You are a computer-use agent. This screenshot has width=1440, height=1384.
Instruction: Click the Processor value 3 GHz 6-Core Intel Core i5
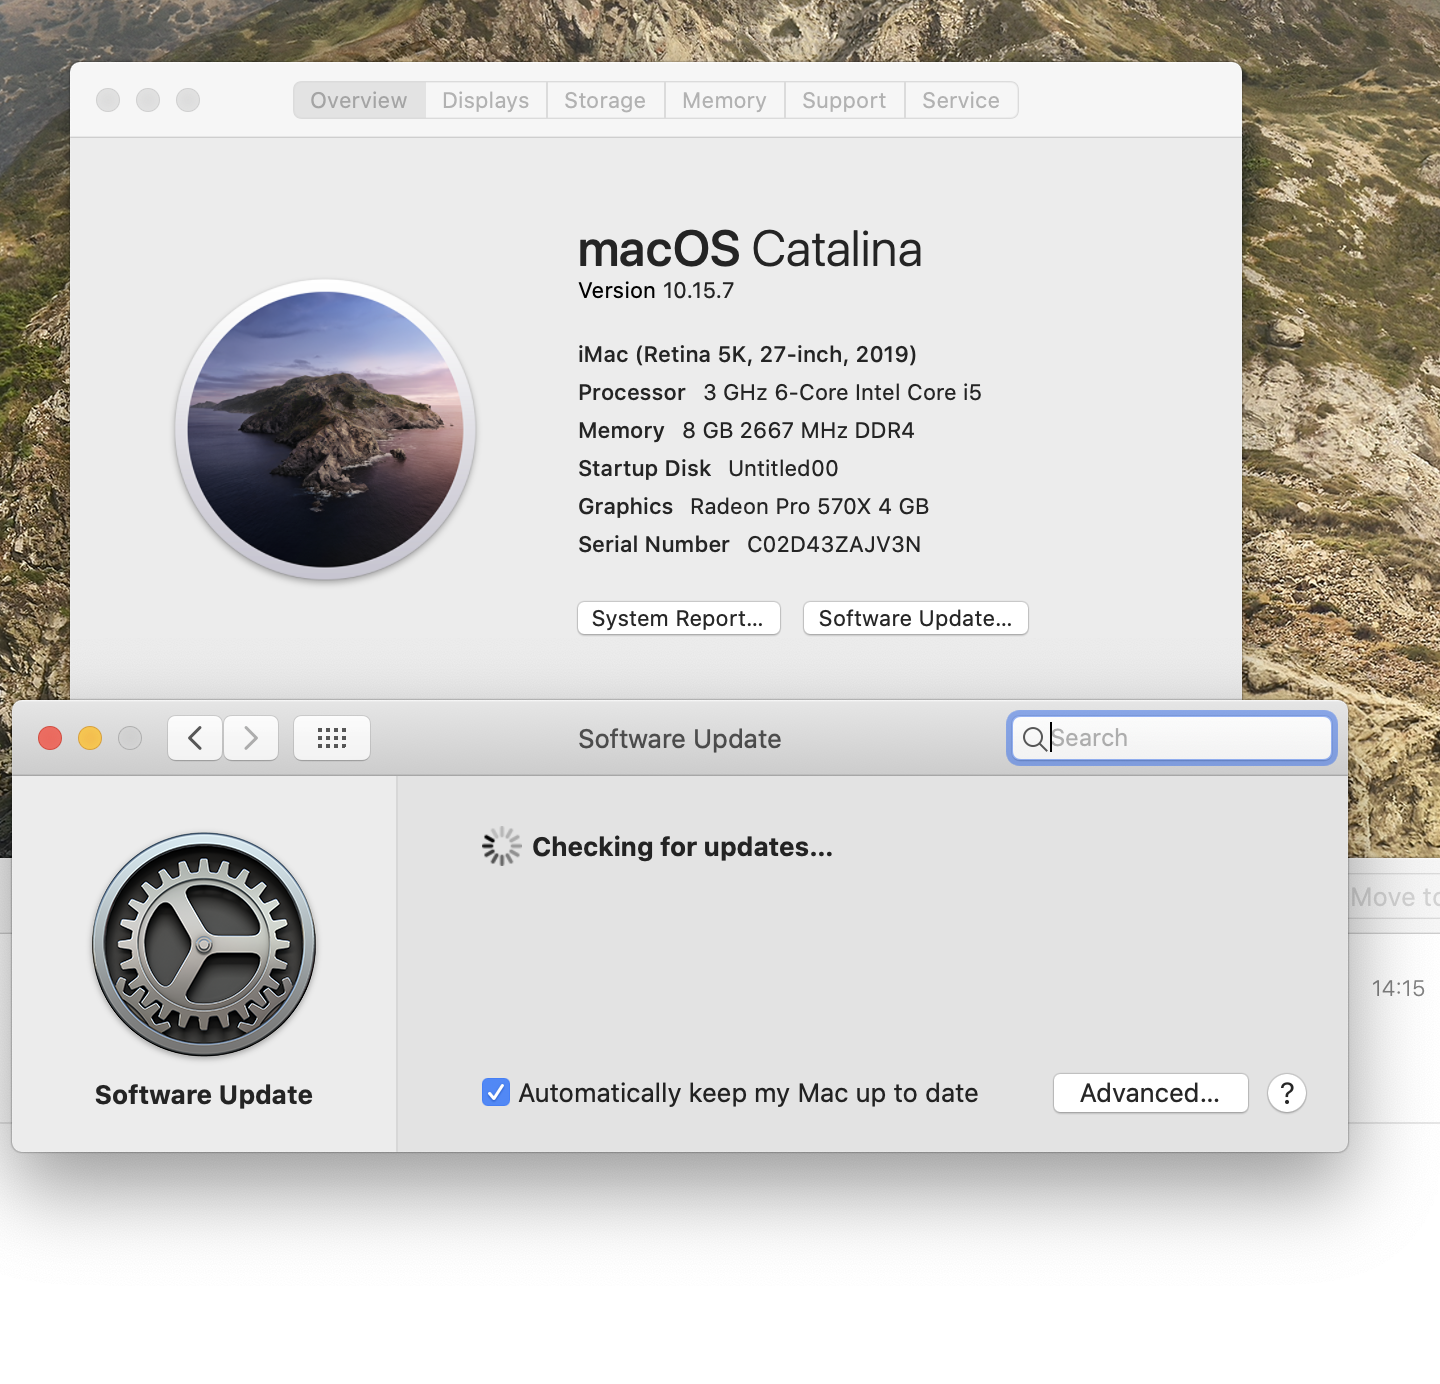(842, 392)
